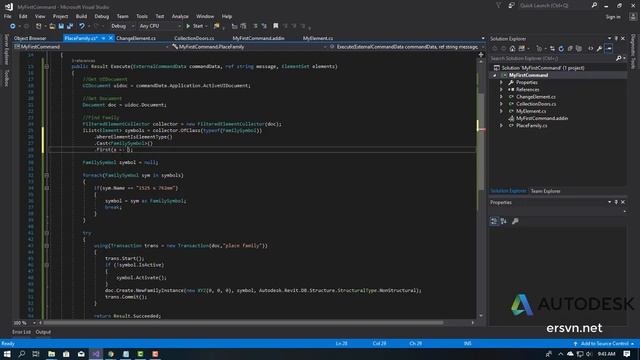Image resolution: width=640 pixels, height=360 pixels.
Task: Click the editor horizontal scrollbar thumb
Action: click(x=244, y=323)
